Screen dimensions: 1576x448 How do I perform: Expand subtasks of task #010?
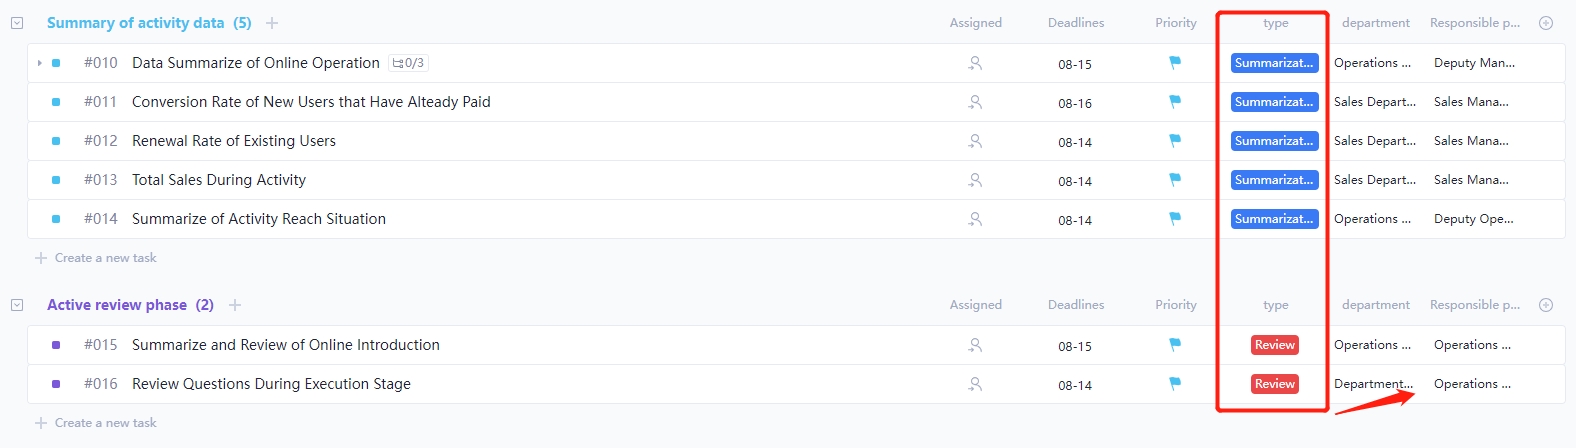39,63
